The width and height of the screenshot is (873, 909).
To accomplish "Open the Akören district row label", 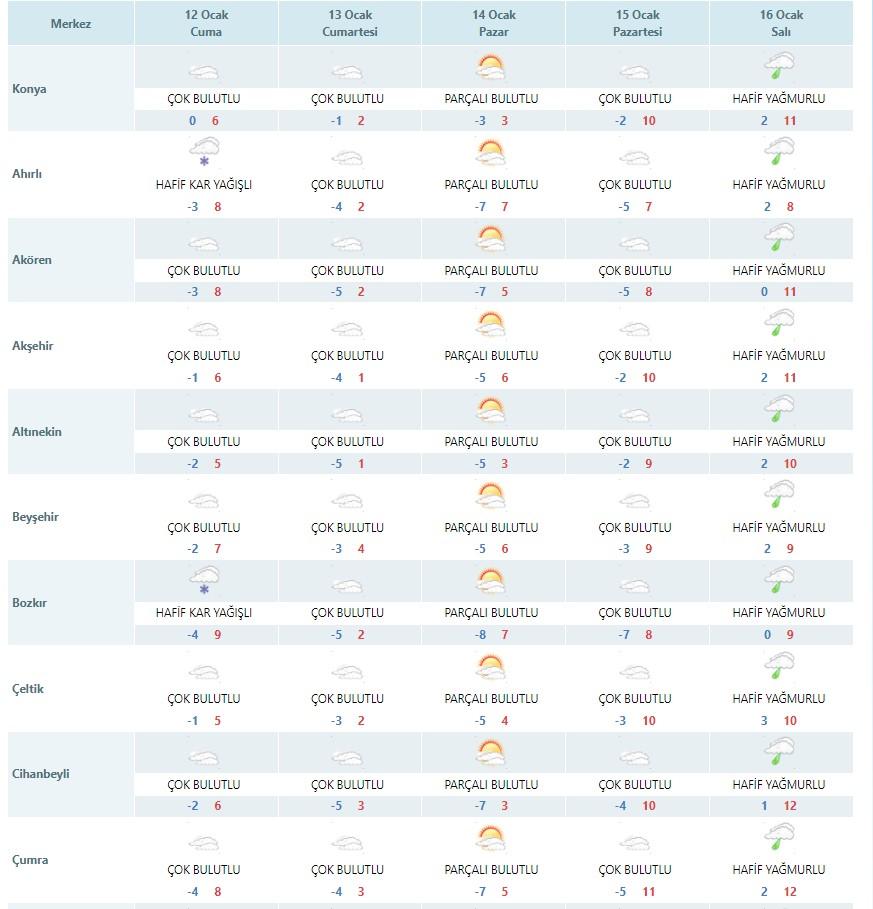I will point(32,260).
